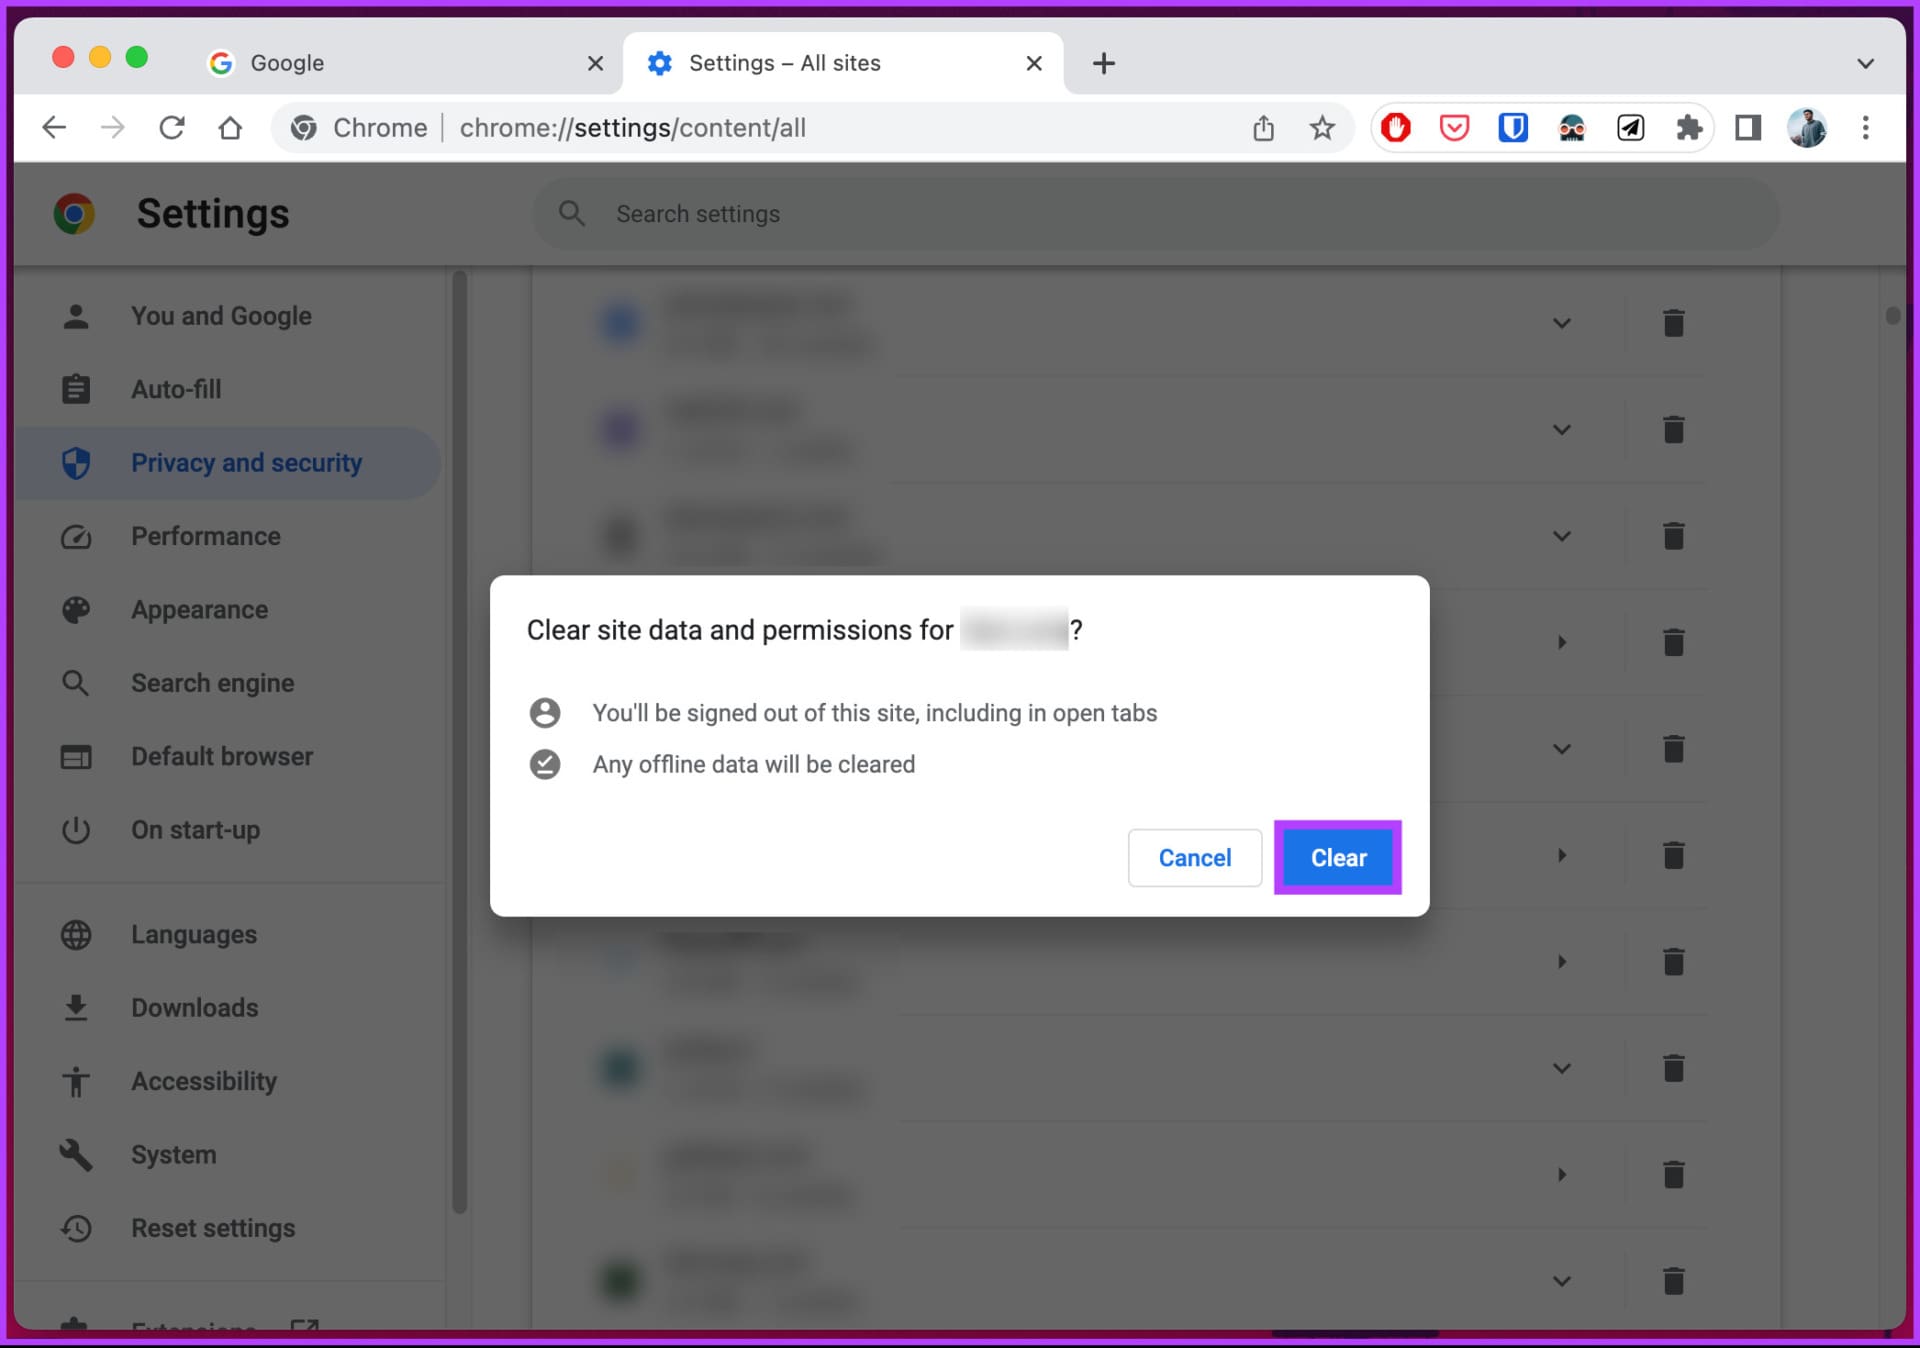
Task: Open Default browser settings
Action: pos(228,756)
